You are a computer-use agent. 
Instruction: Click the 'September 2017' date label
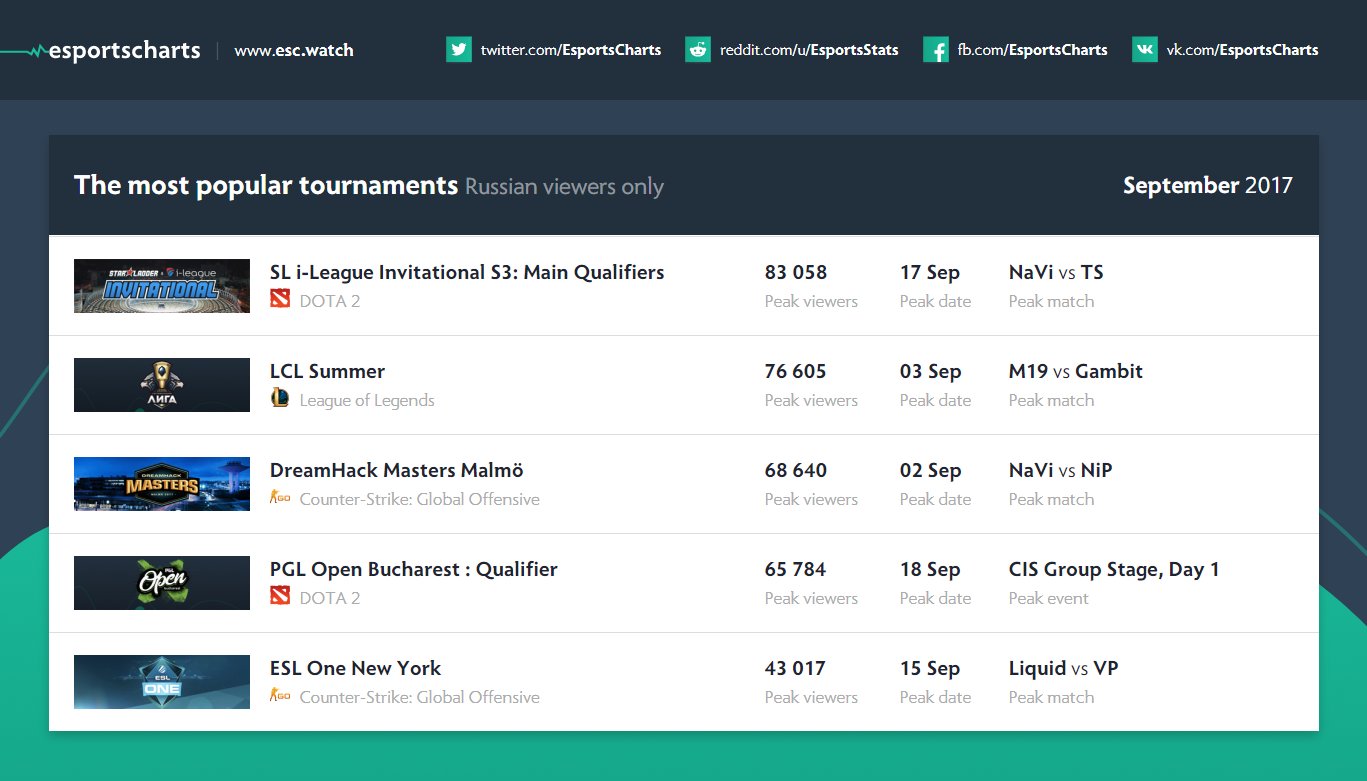point(1208,185)
